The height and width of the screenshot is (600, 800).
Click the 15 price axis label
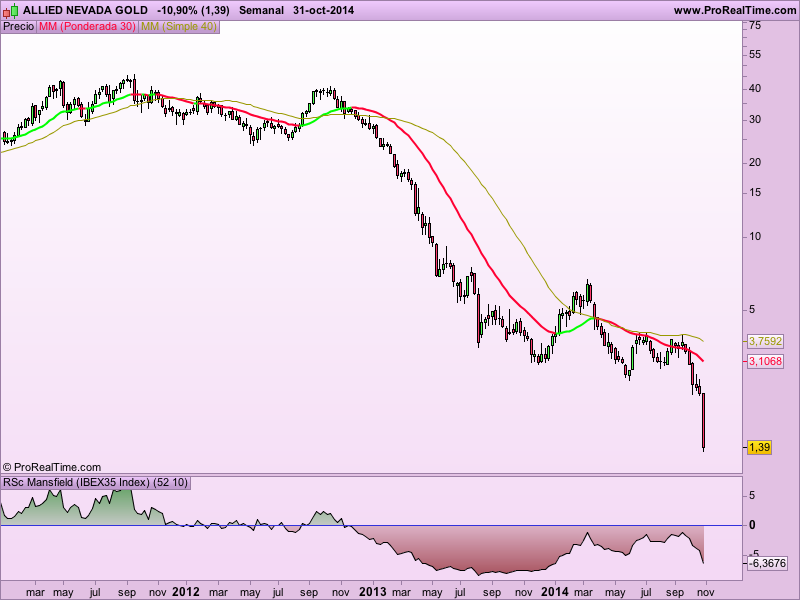[x=756, y=192]
